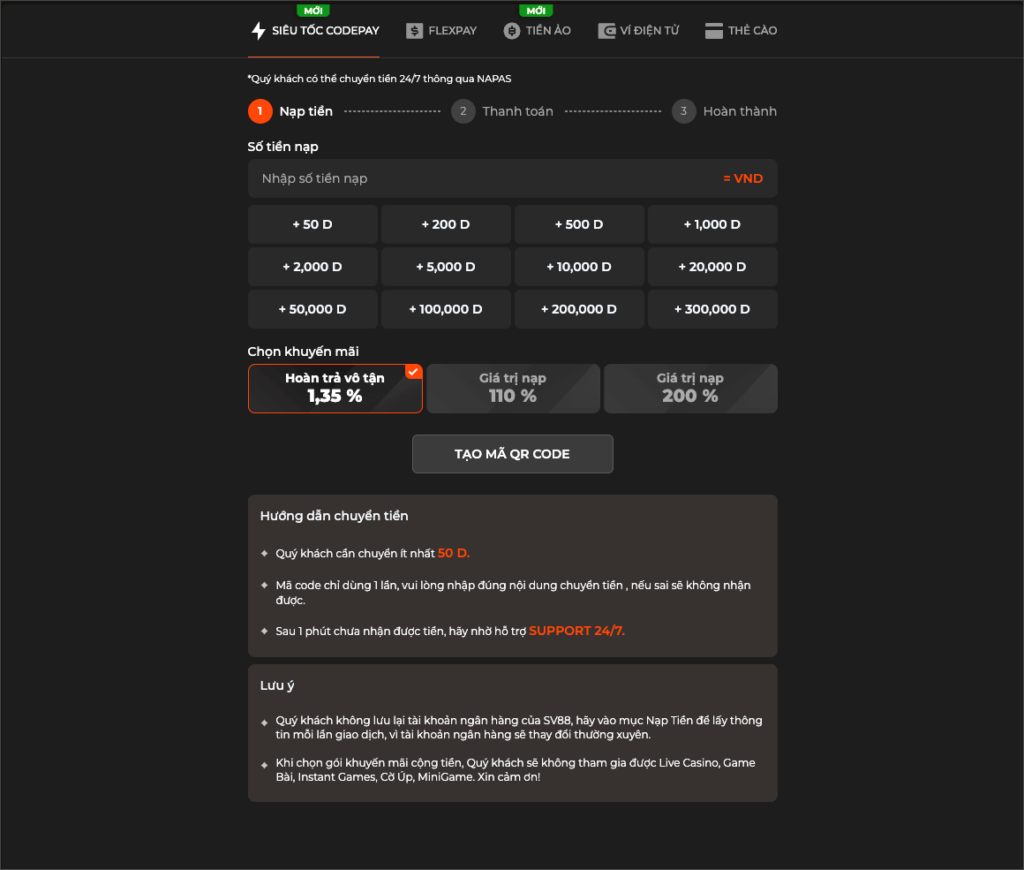Click the SUPPORT 24/7 link
This screenshot has height=870, width=1024.
(x=577, y=630)
